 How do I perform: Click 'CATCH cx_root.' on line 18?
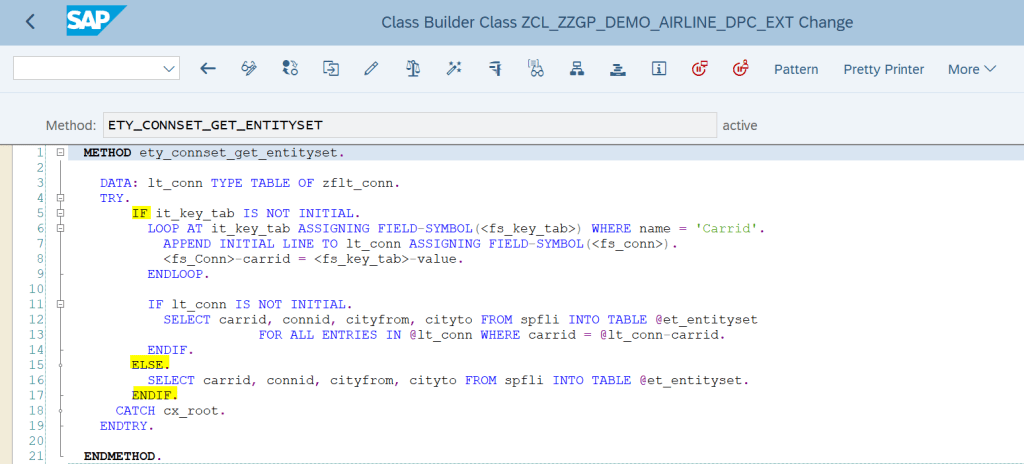coord(170,410)
